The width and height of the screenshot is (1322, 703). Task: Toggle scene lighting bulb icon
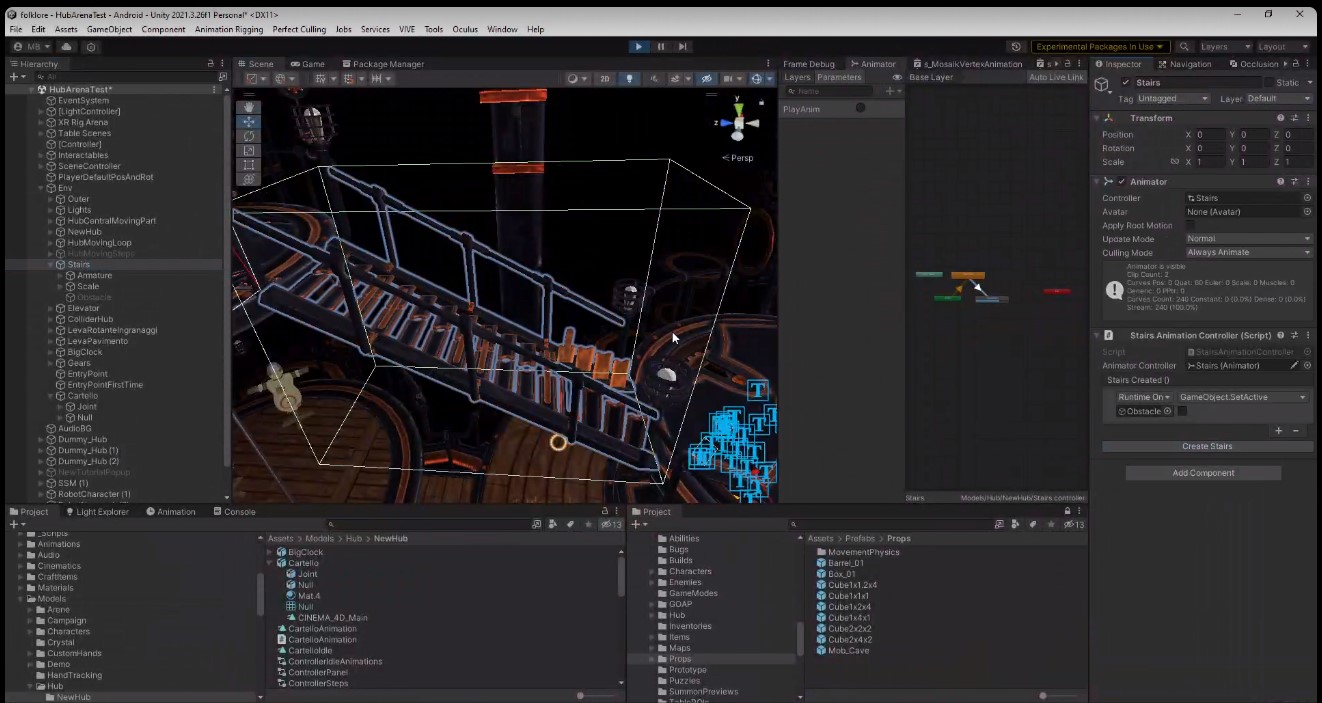629,78
